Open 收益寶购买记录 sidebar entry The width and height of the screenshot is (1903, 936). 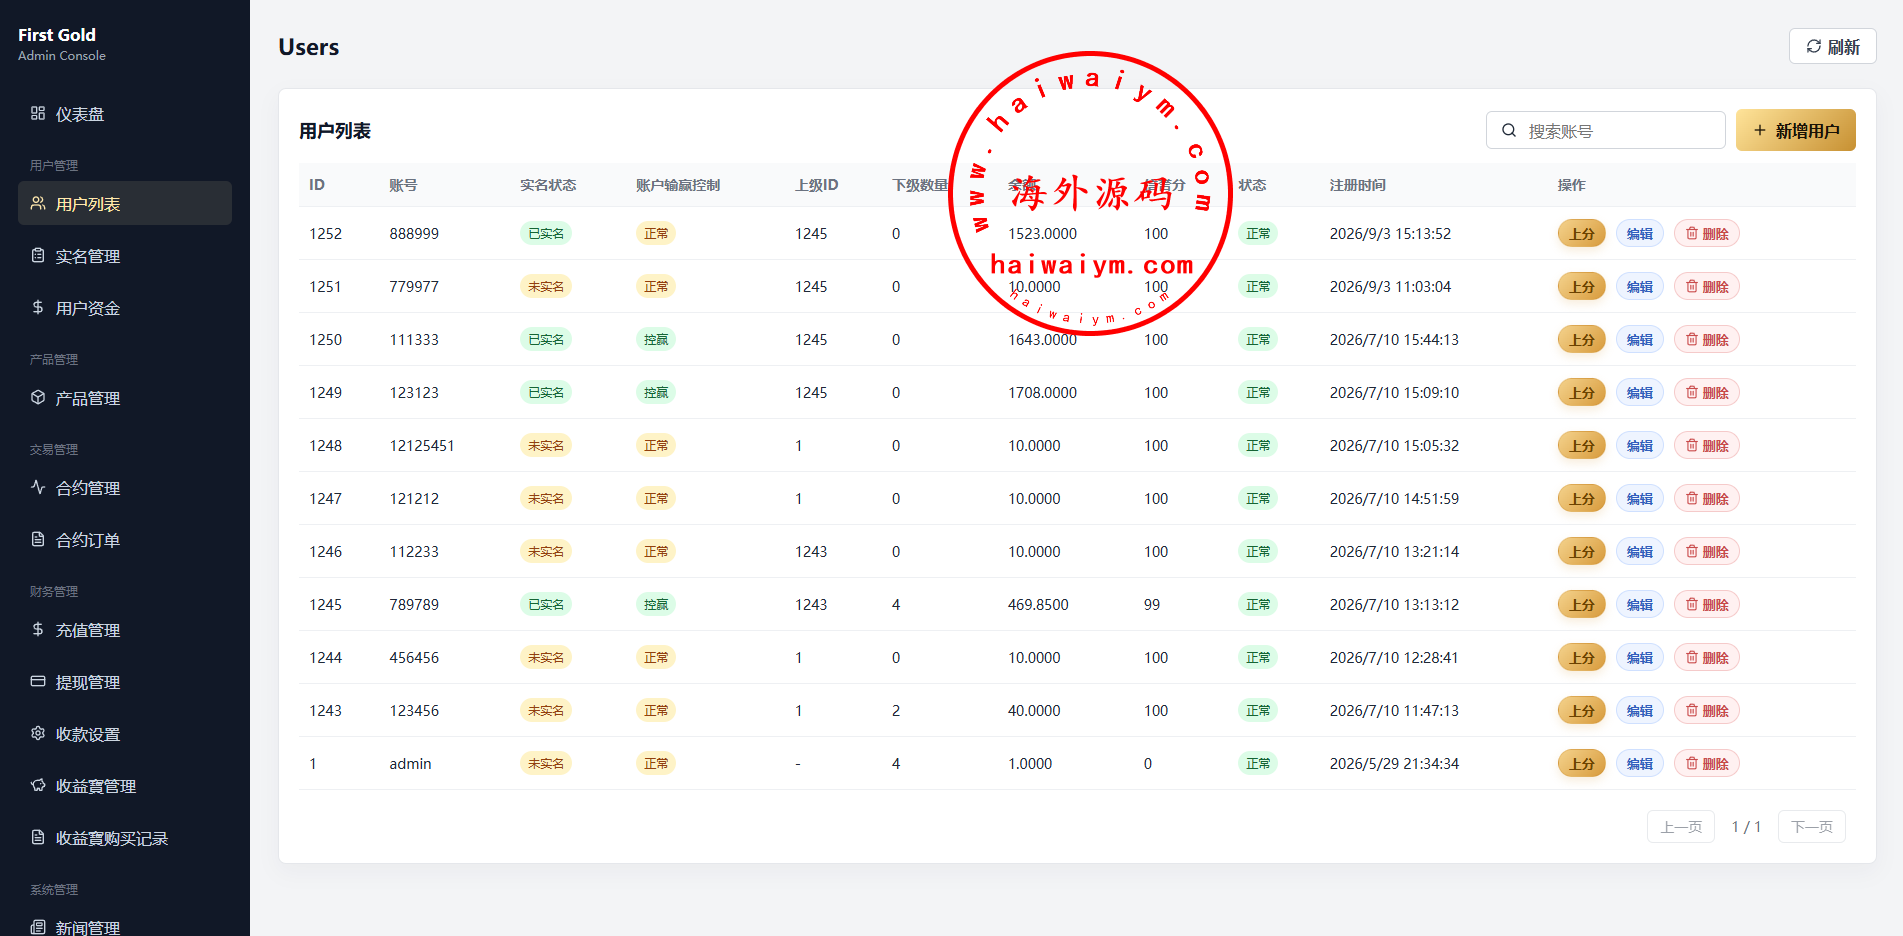pos(125,838)
